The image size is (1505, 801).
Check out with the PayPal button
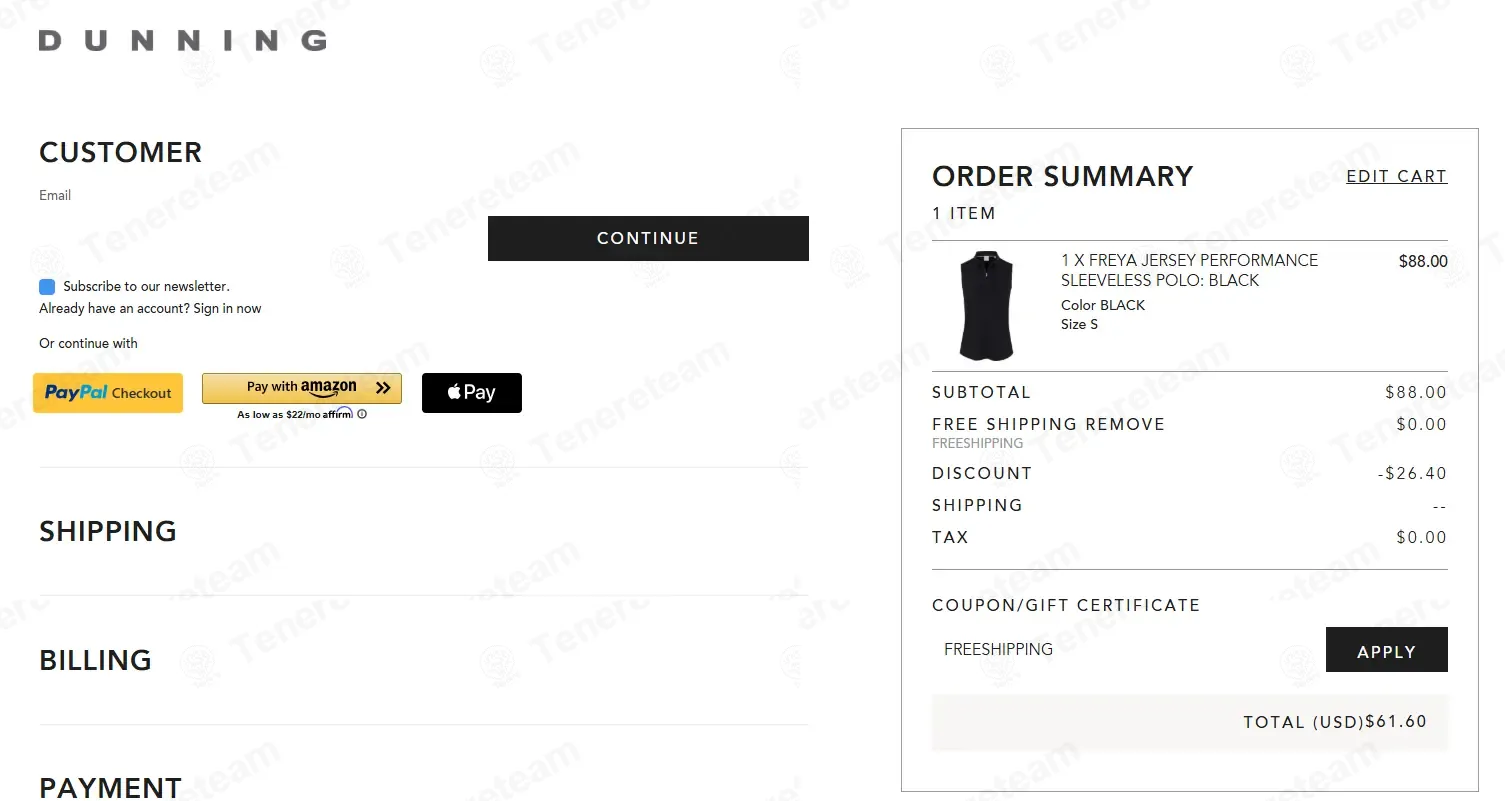108,393
